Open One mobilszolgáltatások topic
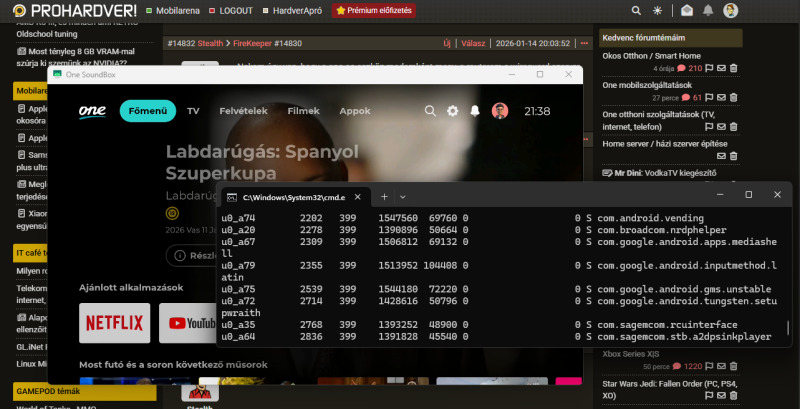The height and width of the screenshot is (409, 800). [647, 85]
